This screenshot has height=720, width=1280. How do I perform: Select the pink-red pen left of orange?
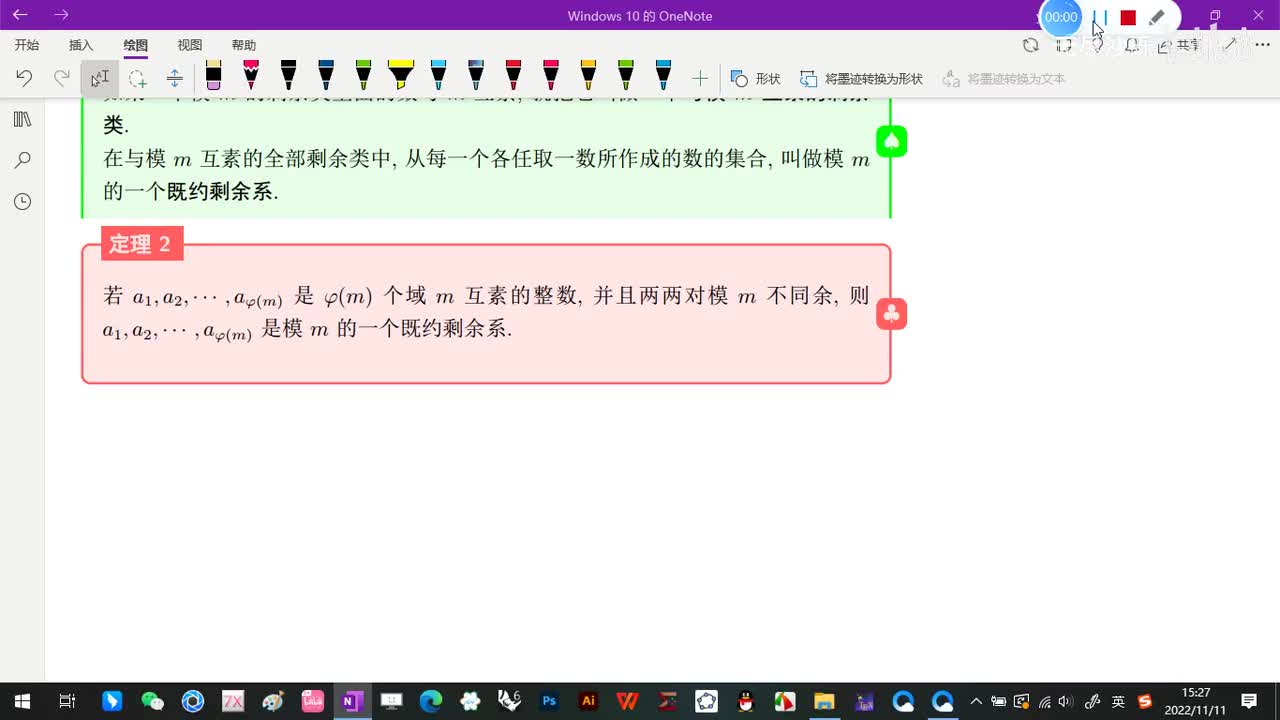tap(551, 77)
